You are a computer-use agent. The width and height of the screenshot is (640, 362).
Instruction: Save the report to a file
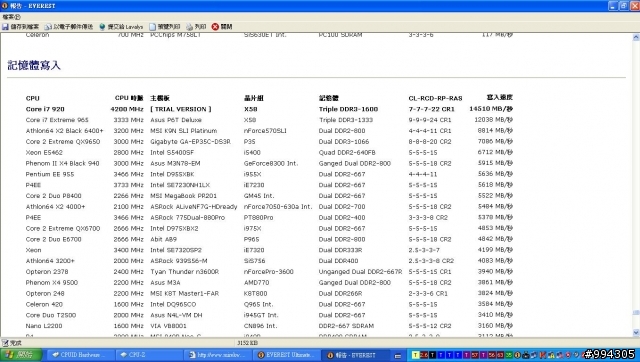coord(20,27)
